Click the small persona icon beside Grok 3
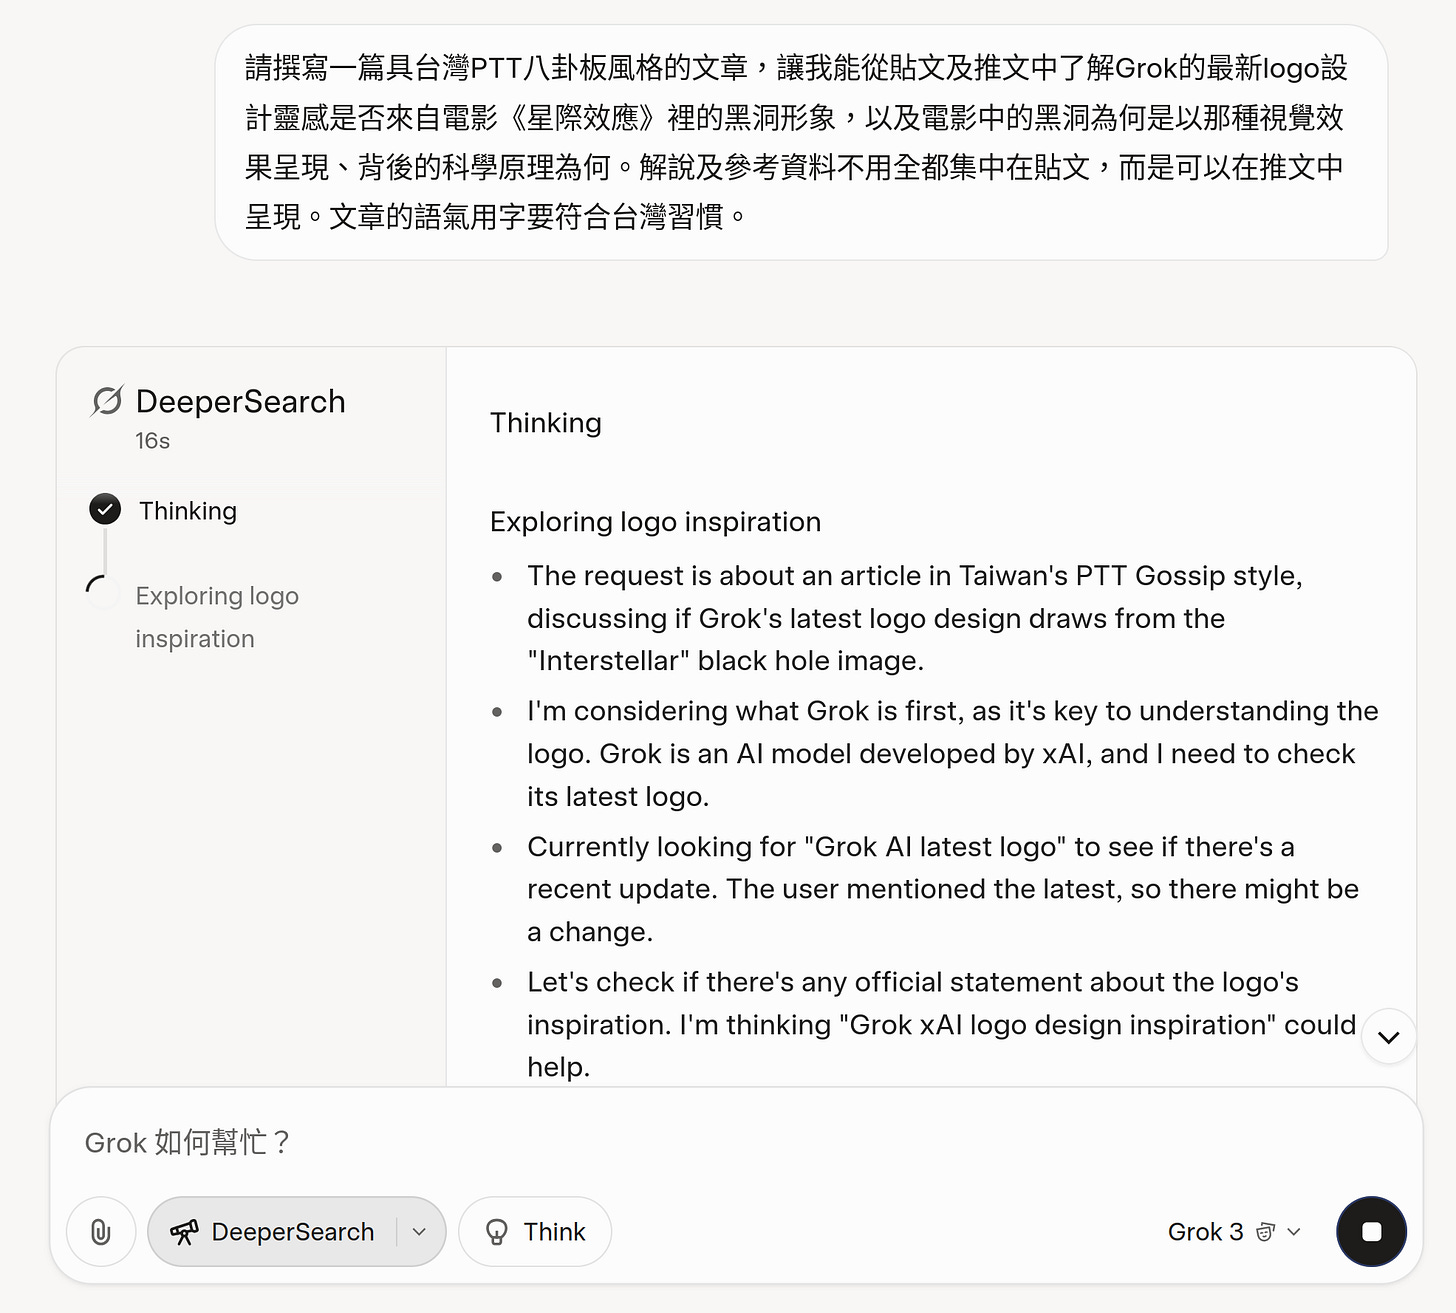This screenshot has width=1456, height=1313. 1266,1232
